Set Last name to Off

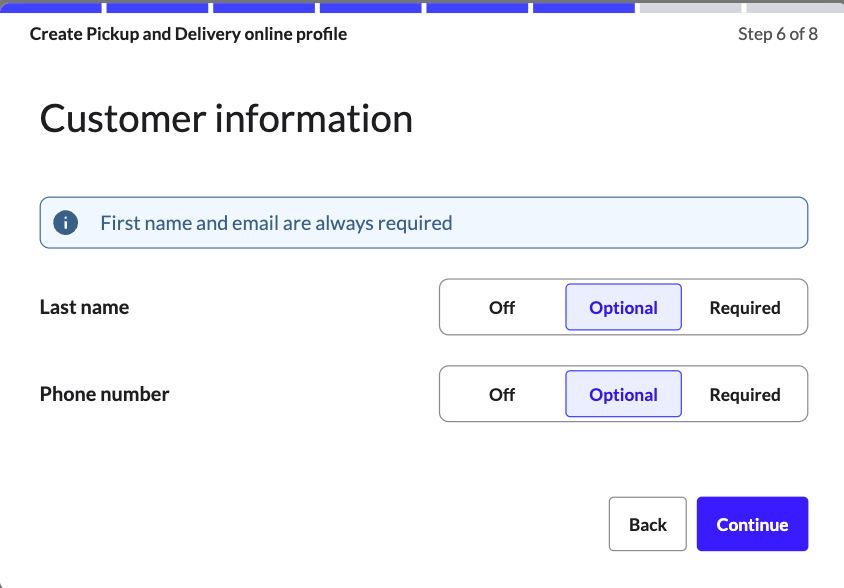502,307
